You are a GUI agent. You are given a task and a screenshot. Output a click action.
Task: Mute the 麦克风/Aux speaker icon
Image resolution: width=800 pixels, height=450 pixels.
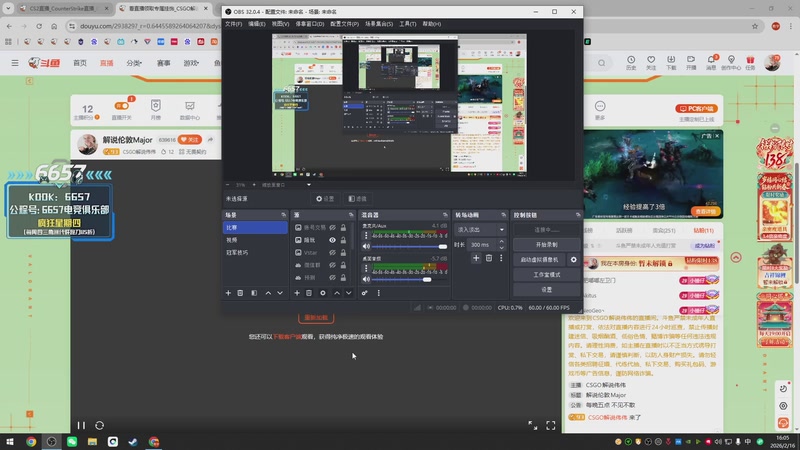coord(366,246)
